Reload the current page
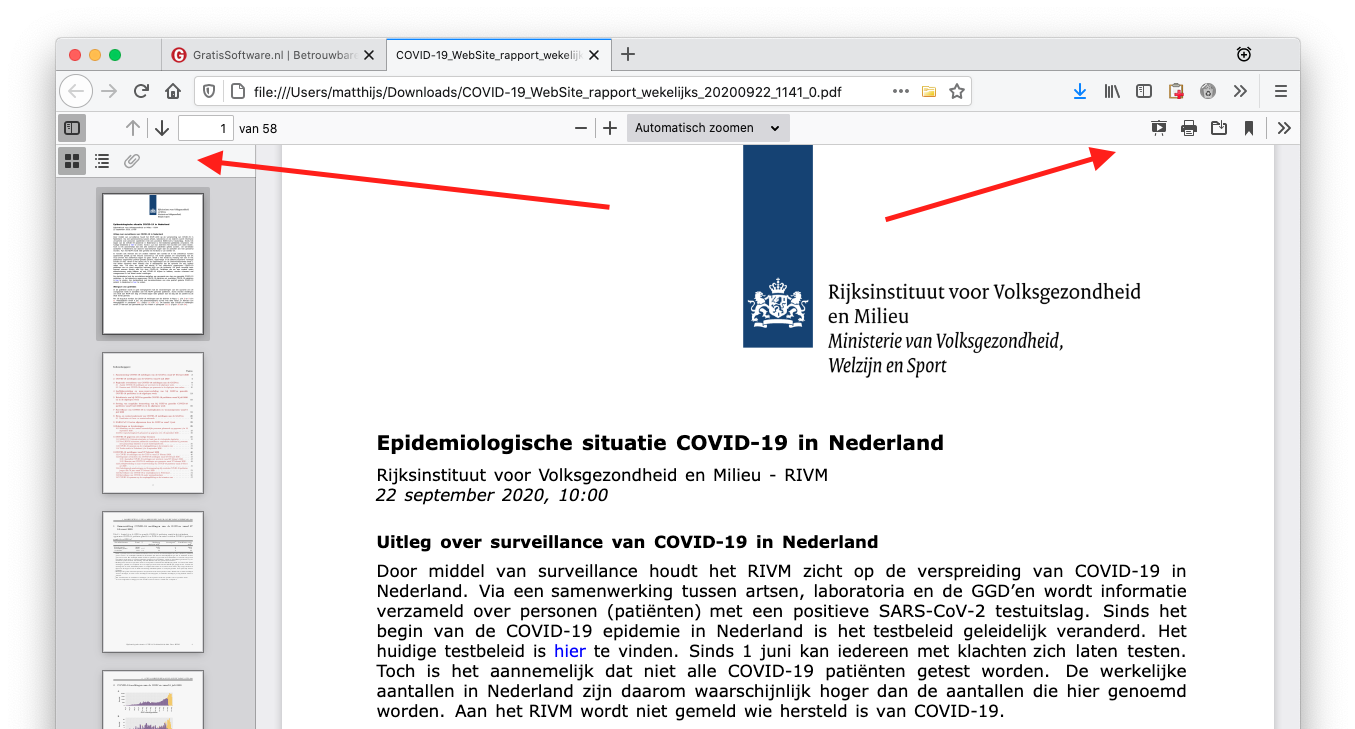1355x729 pixels. coord(141,91)
